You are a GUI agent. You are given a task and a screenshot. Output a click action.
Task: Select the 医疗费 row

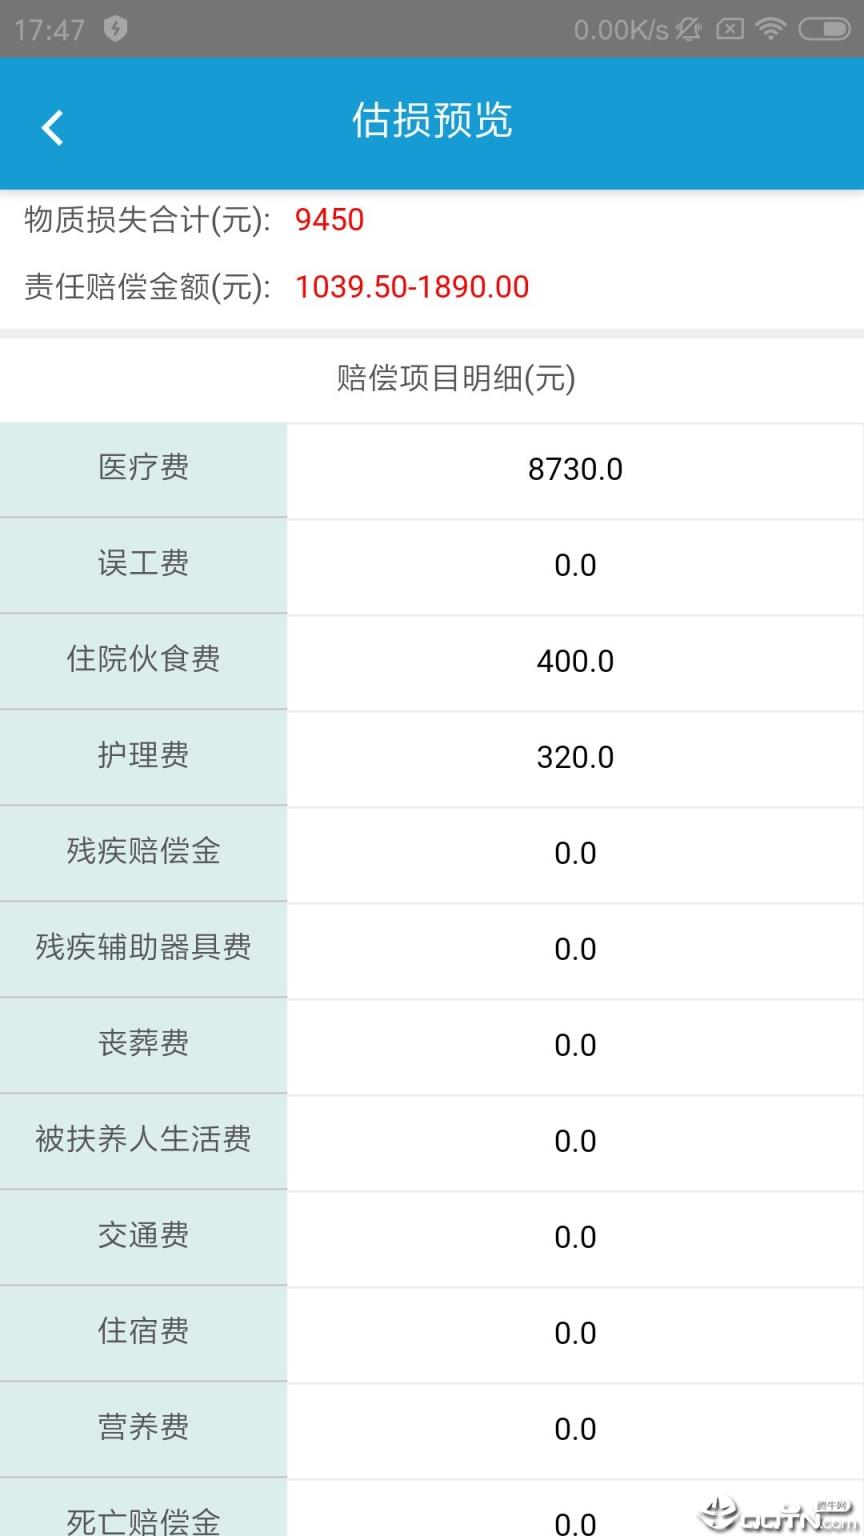pos(143,468)
